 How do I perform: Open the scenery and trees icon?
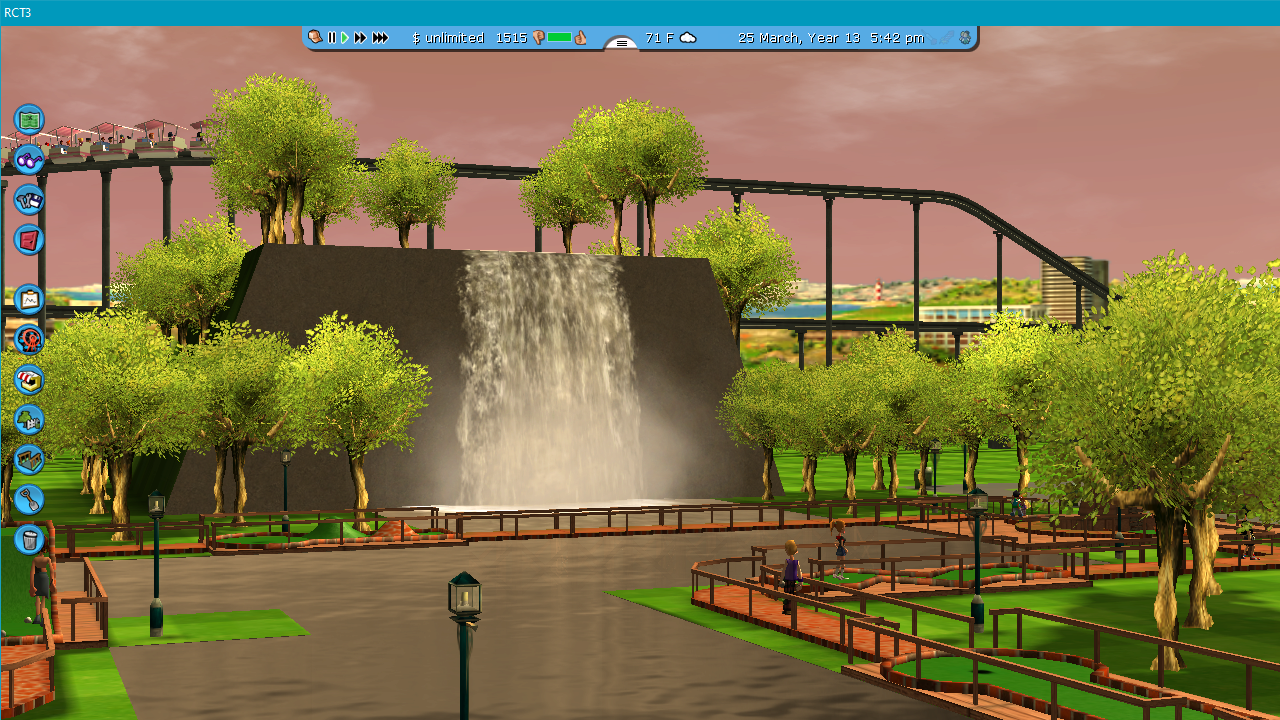pos(29,420)
